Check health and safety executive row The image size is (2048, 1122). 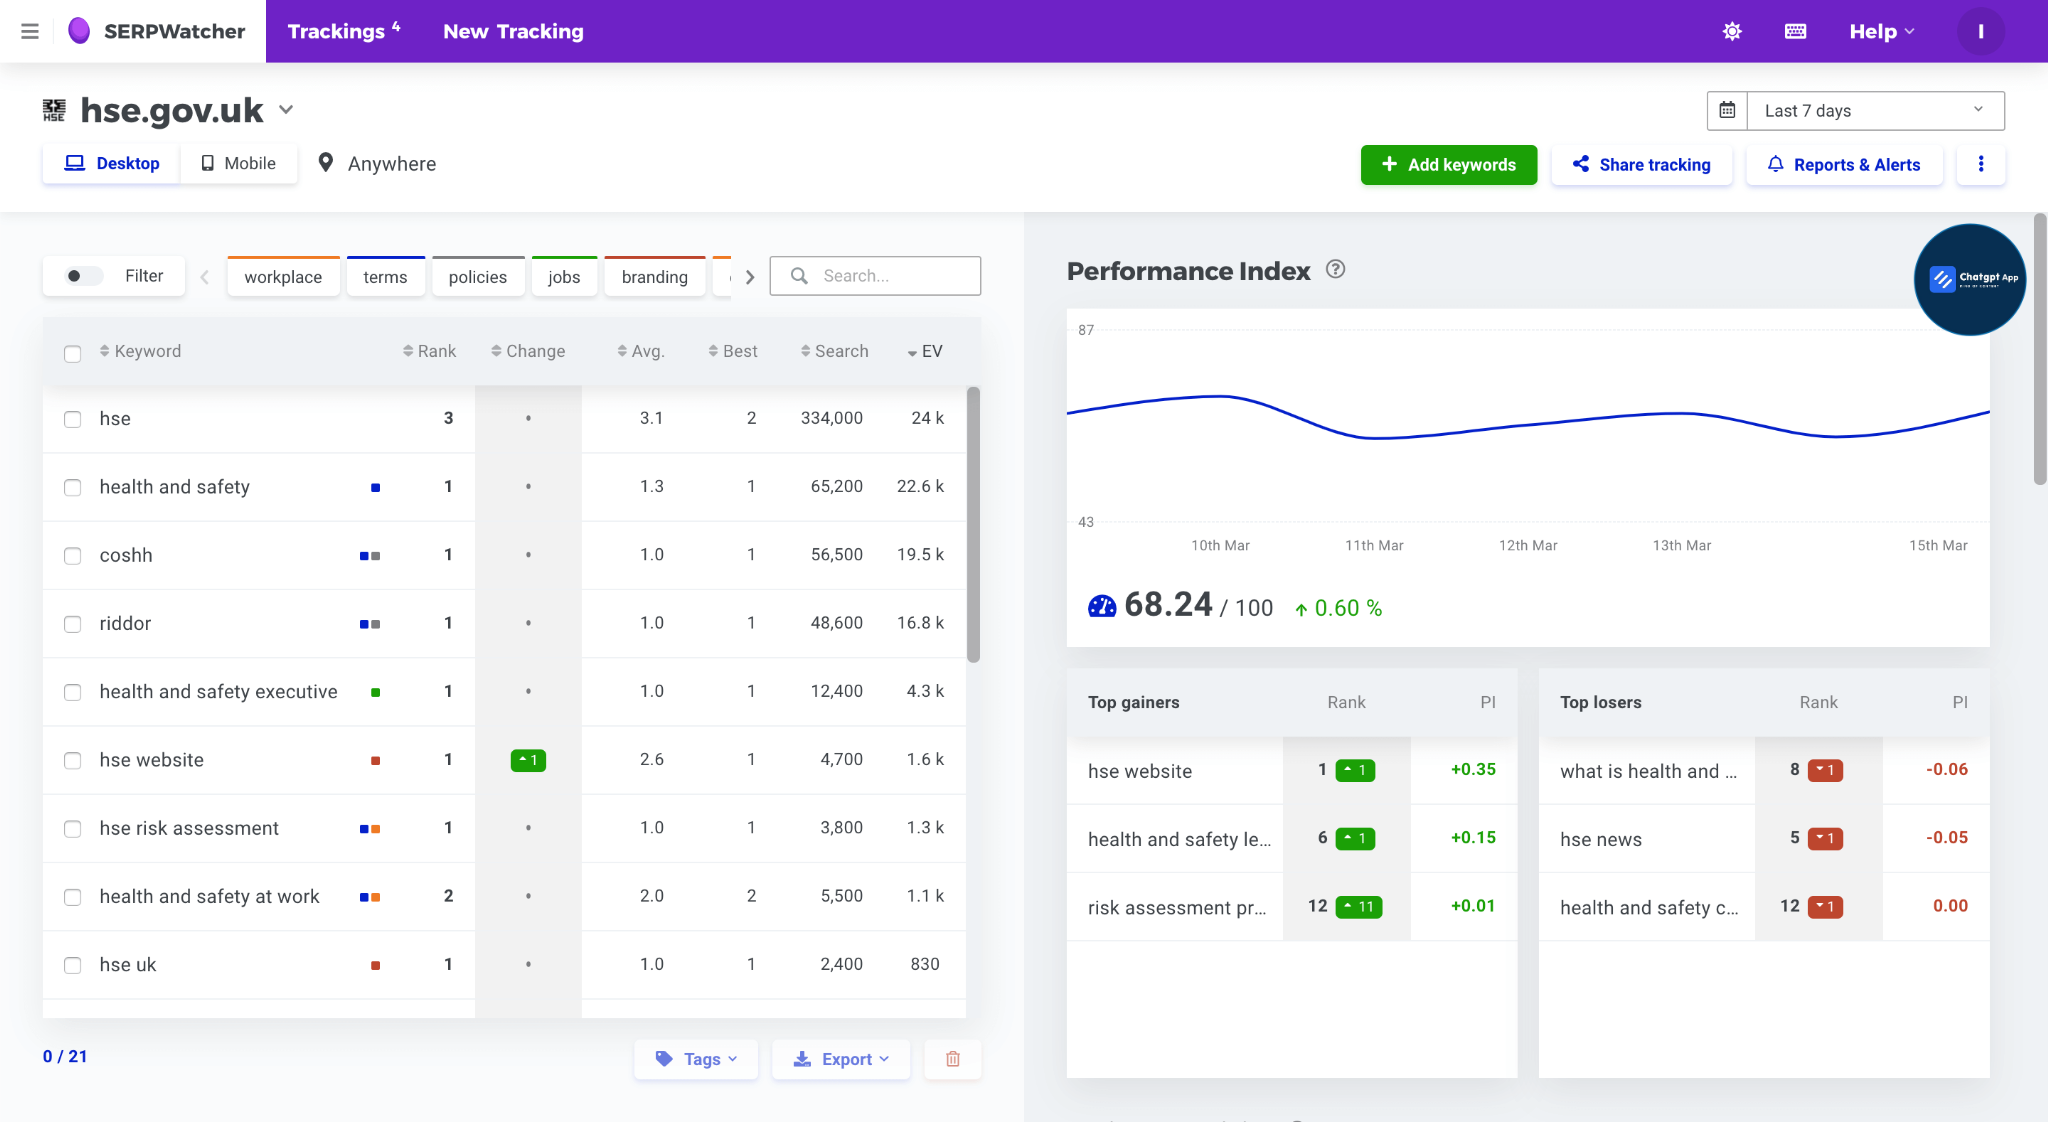click(x=72, y=692)
